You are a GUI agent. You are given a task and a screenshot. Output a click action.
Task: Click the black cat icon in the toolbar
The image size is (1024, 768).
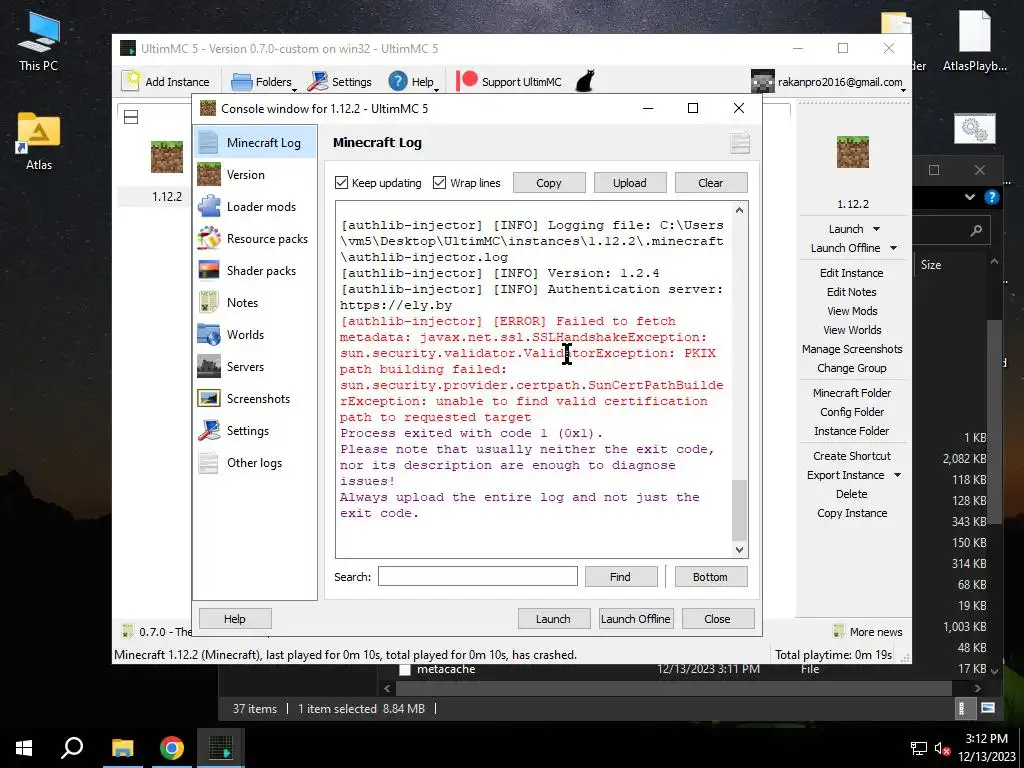pos(584,81)
